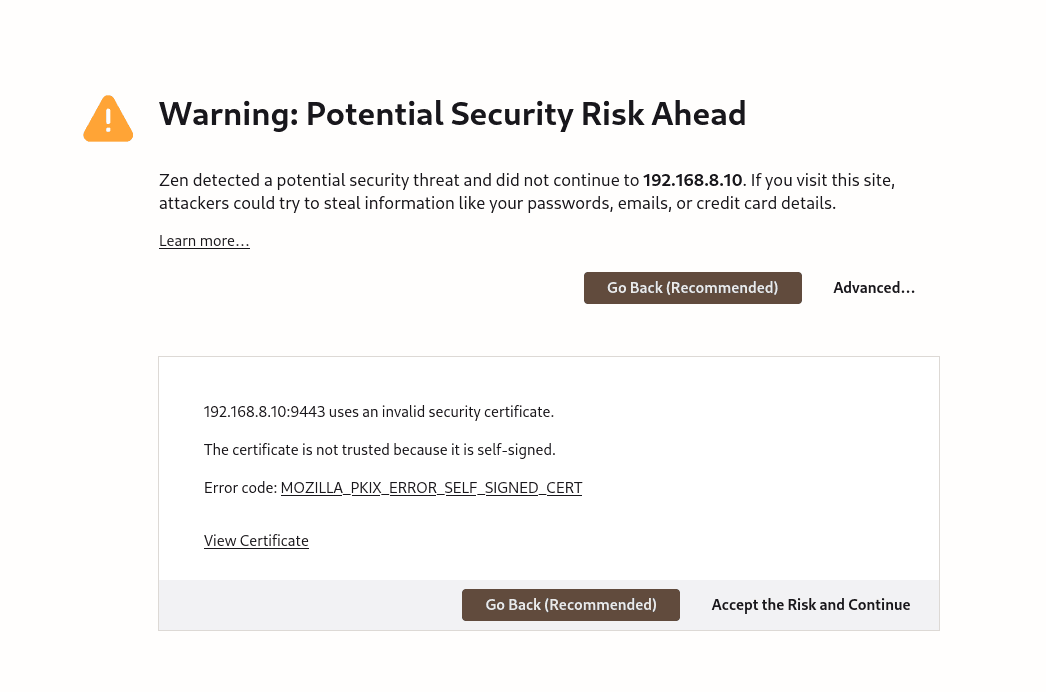Click the invalid security certificate message line
This screenshot has height=692, width=1046.
tap(379, 412)
